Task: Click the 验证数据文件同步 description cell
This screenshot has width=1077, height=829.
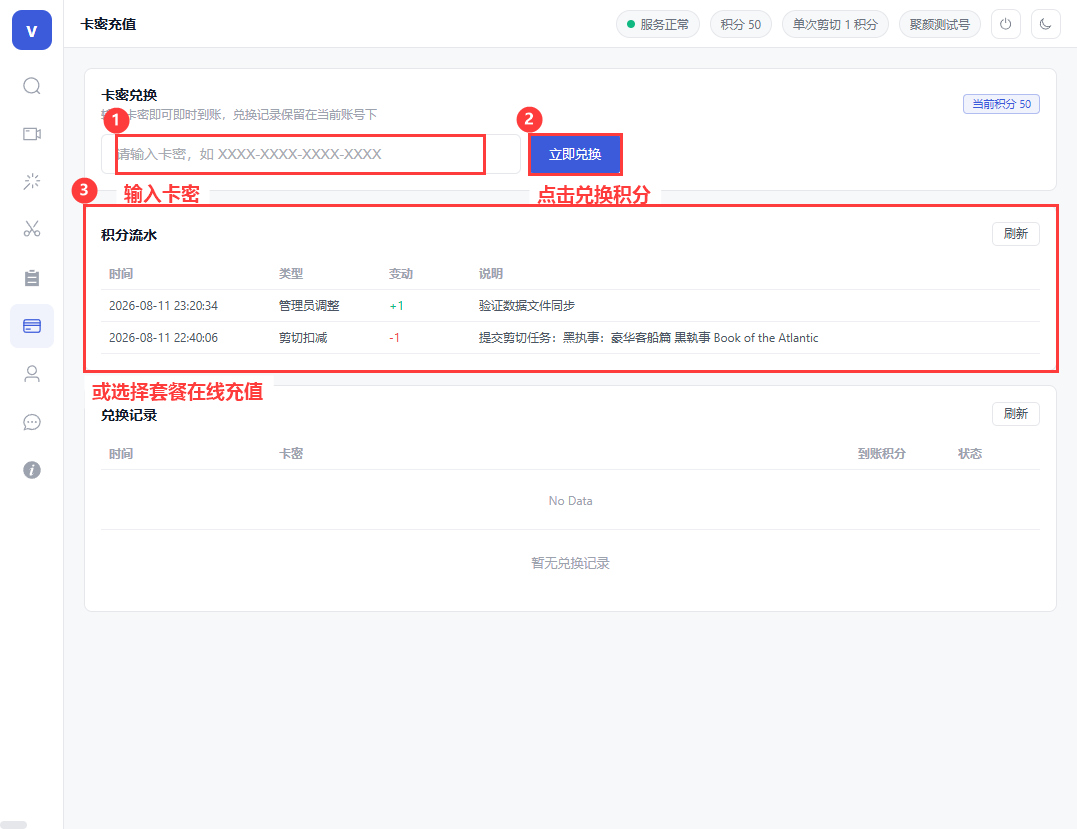Action: click(x=527, y=306)
